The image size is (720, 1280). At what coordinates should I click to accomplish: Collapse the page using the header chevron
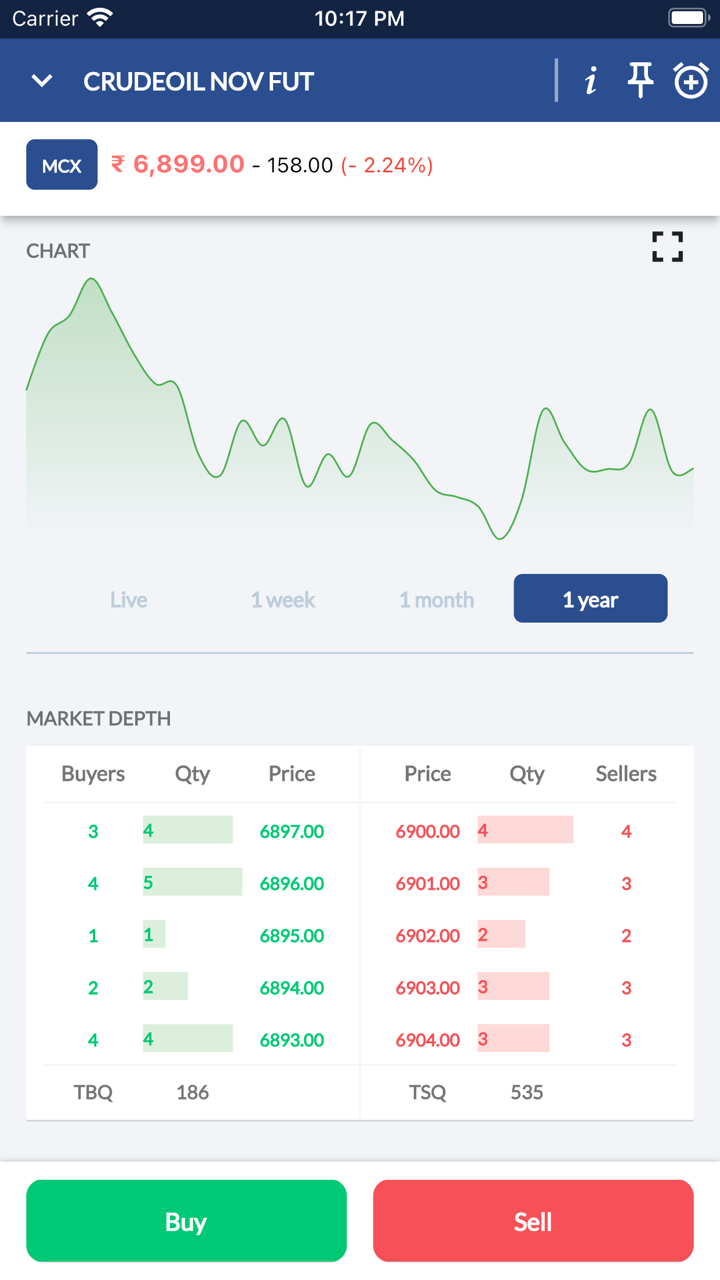[42, 81]
